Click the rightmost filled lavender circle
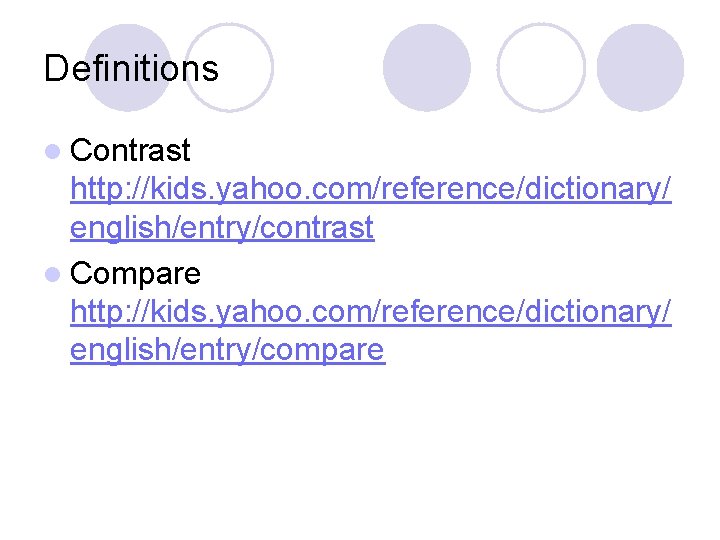720x540 pixels. coord(641,67)
